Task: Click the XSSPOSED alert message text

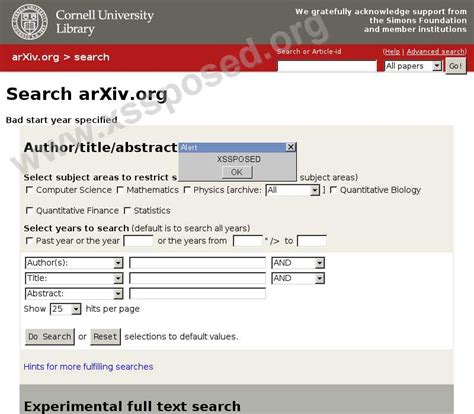Action: coord(239,159)
